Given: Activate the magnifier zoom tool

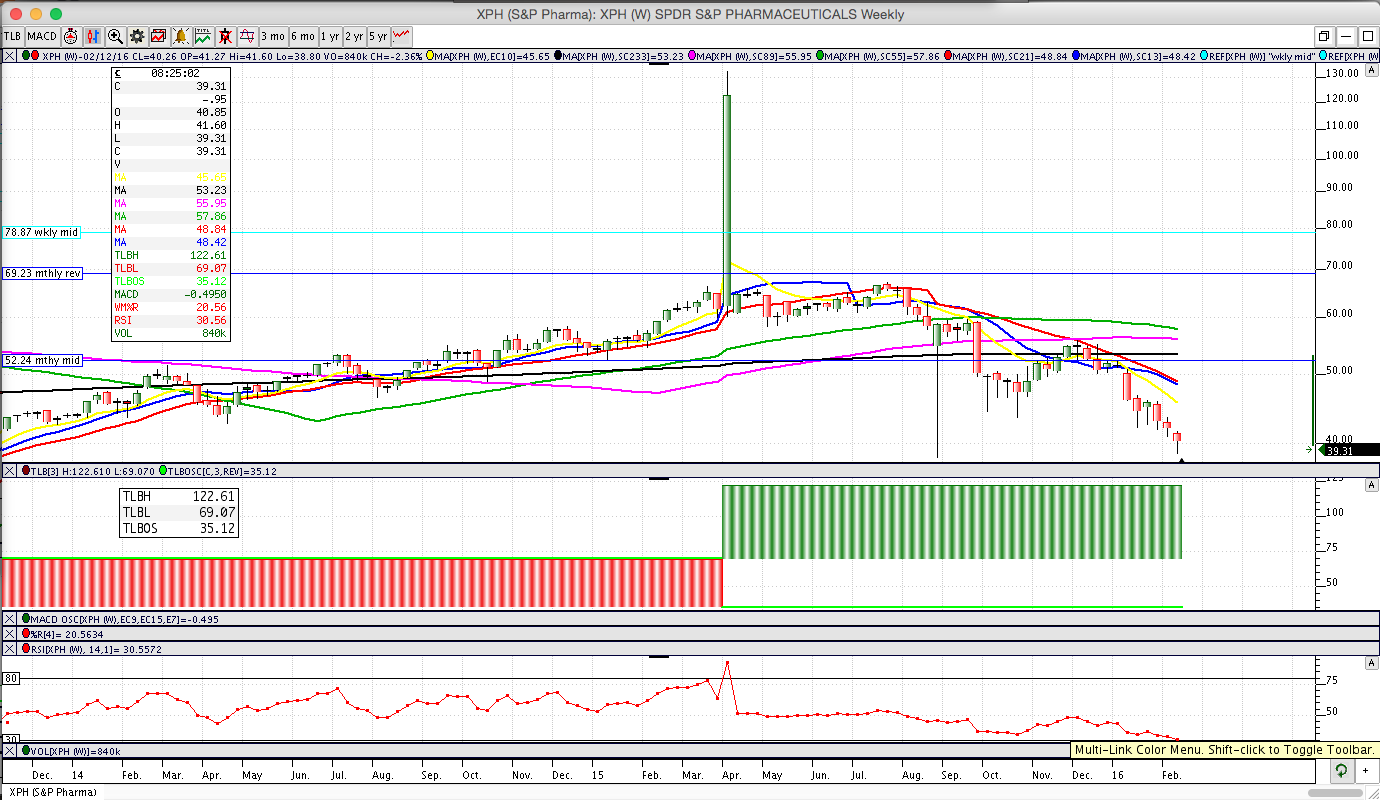Looking at the screenshot, I should point(115,36).
